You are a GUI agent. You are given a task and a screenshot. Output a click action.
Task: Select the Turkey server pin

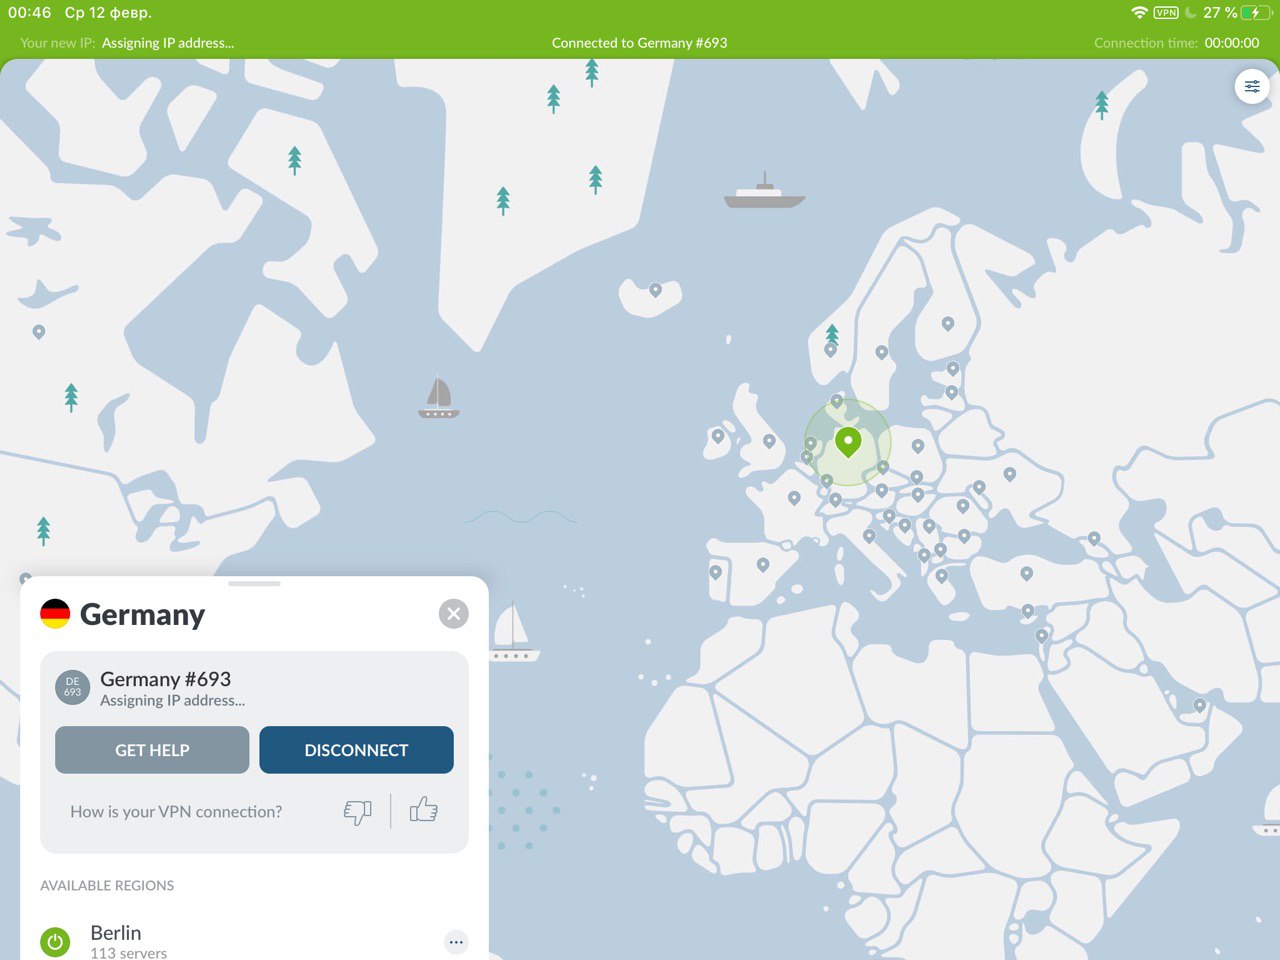tap(1027, 573)
